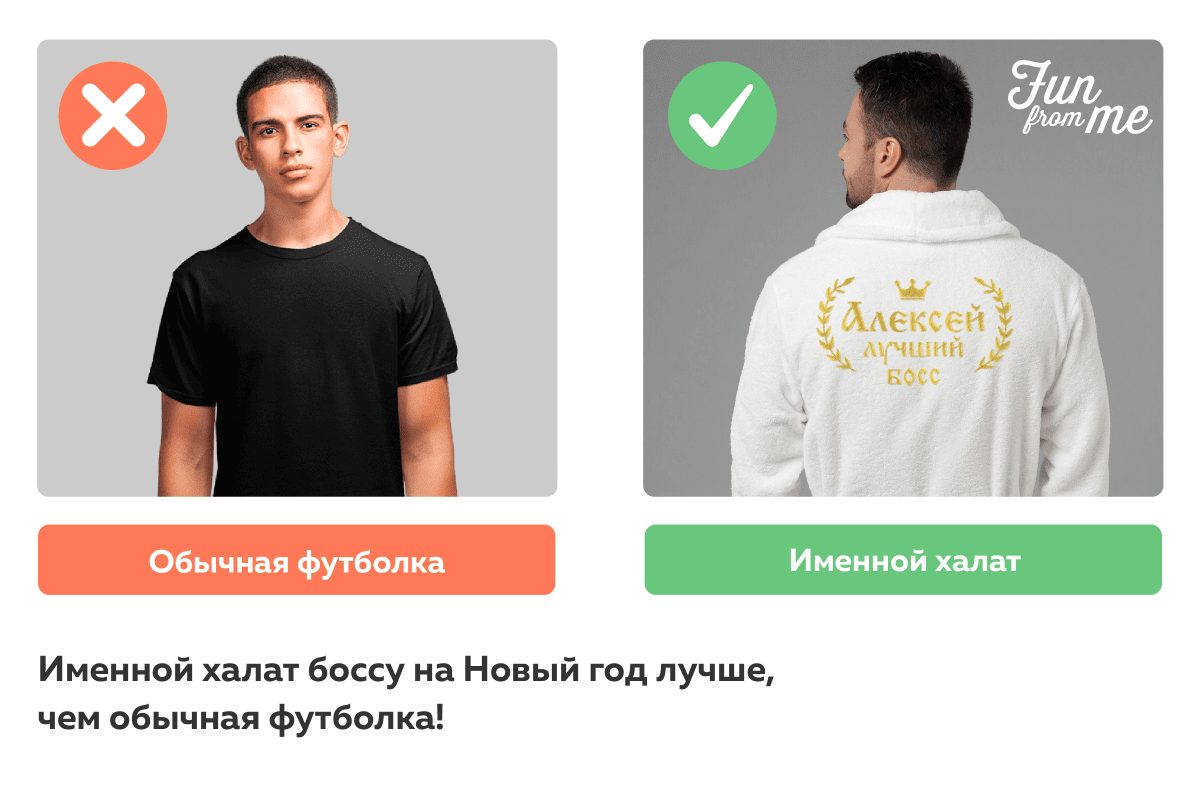The image size is (1200, 806).
Task: Click caption line starting with Именной халат боссу
Action: tap(406, 671)
